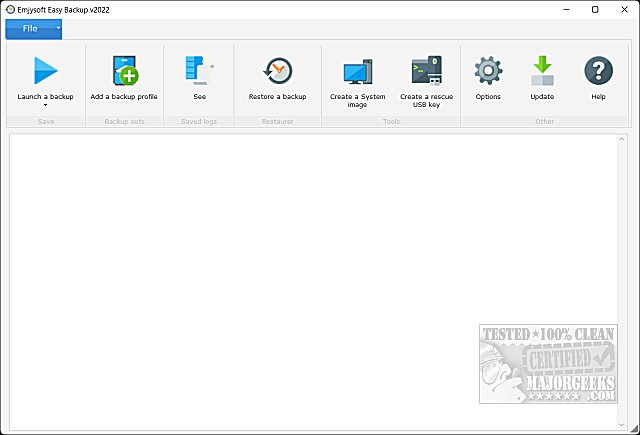Open the Launch a backup dropdown arrow
640x435 pixels.
coord(45,105)
